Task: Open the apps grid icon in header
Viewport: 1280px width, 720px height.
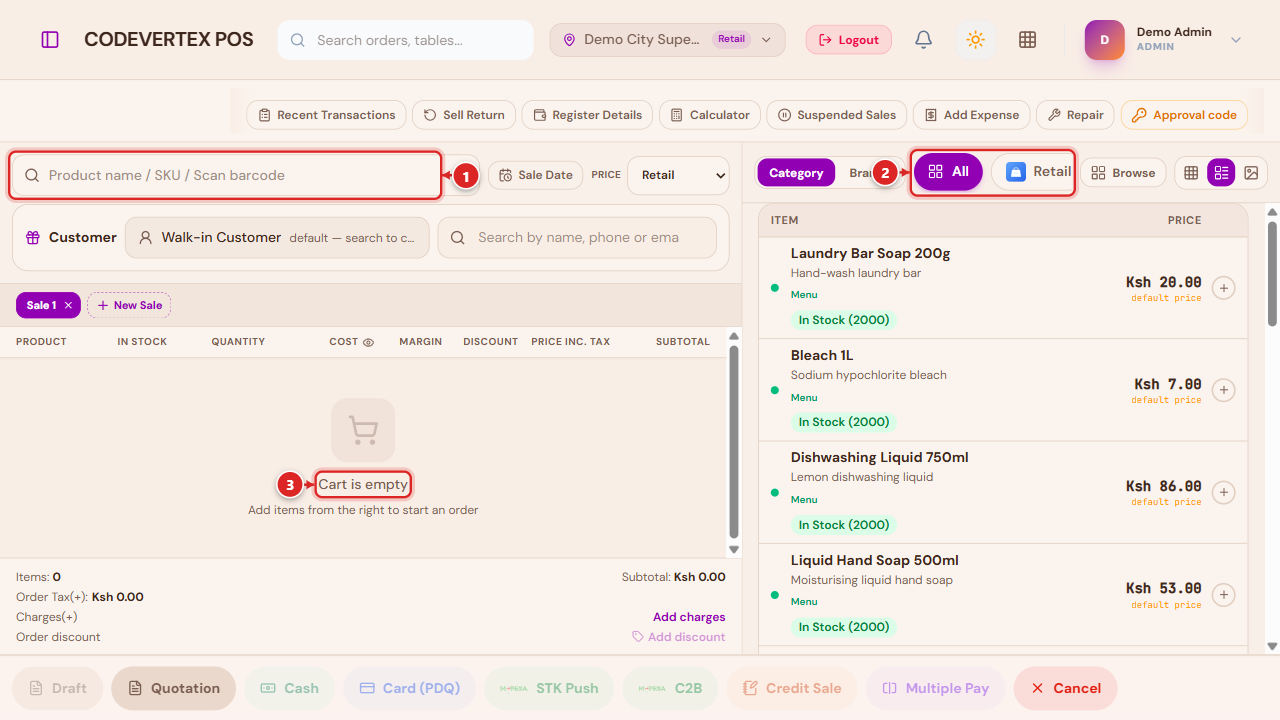Action: coord(1027,40)
